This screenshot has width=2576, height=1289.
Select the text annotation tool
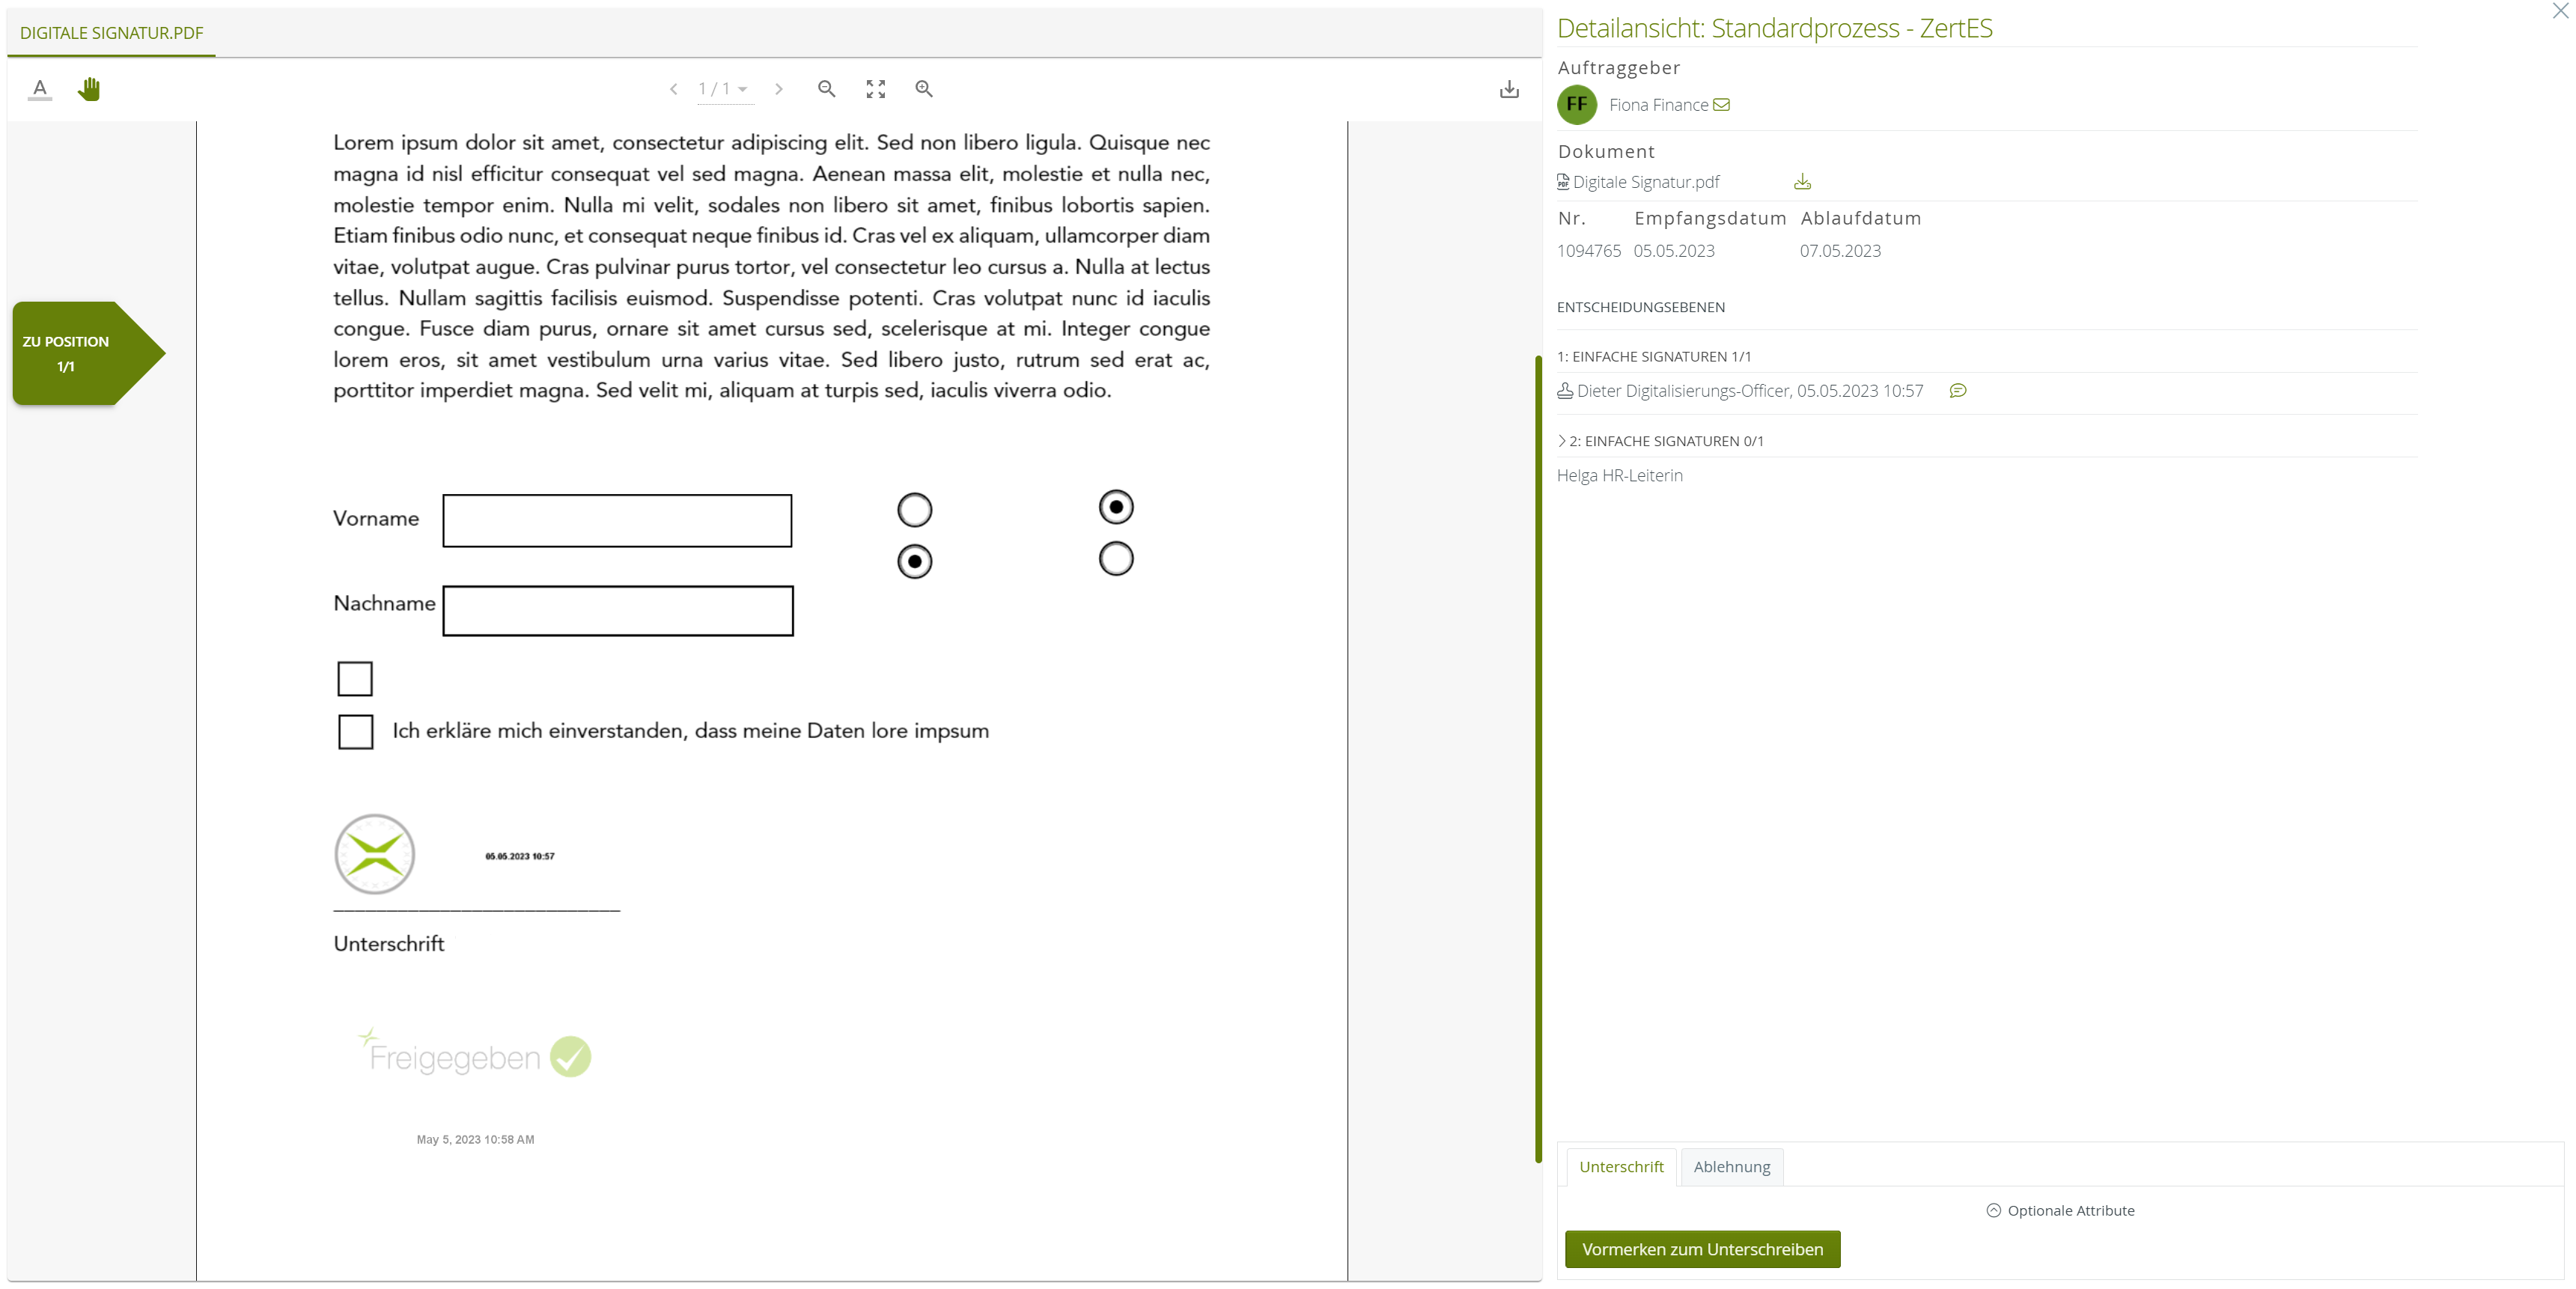[40, 89]
